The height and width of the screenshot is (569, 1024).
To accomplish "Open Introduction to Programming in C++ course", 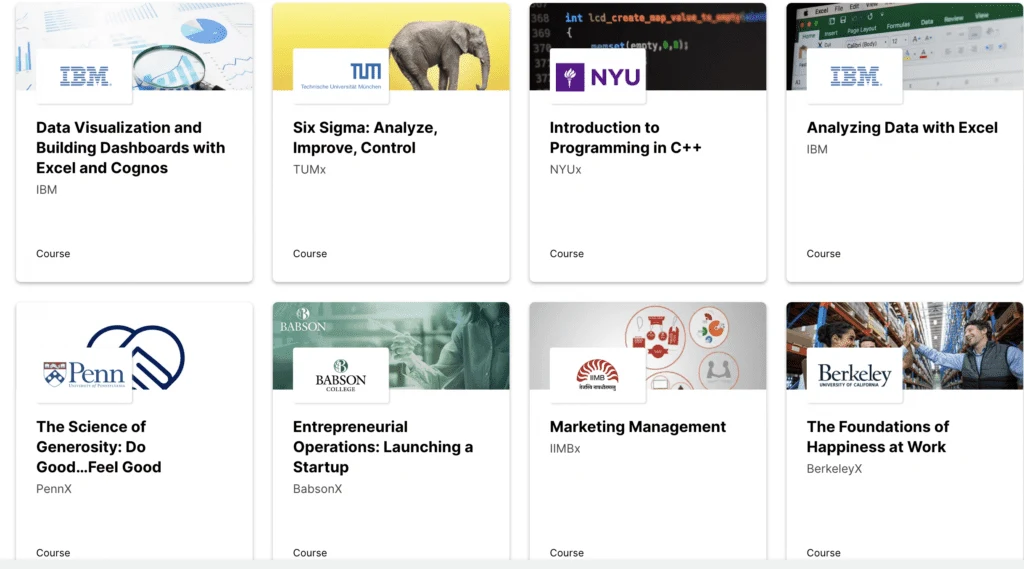I will click(626, 138).
